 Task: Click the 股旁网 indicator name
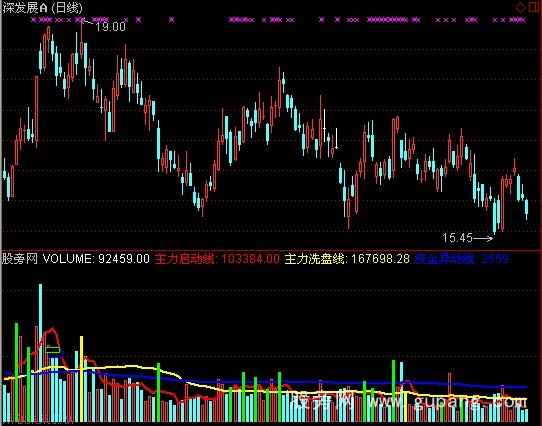pyautogui.click(x=19, y=258)
